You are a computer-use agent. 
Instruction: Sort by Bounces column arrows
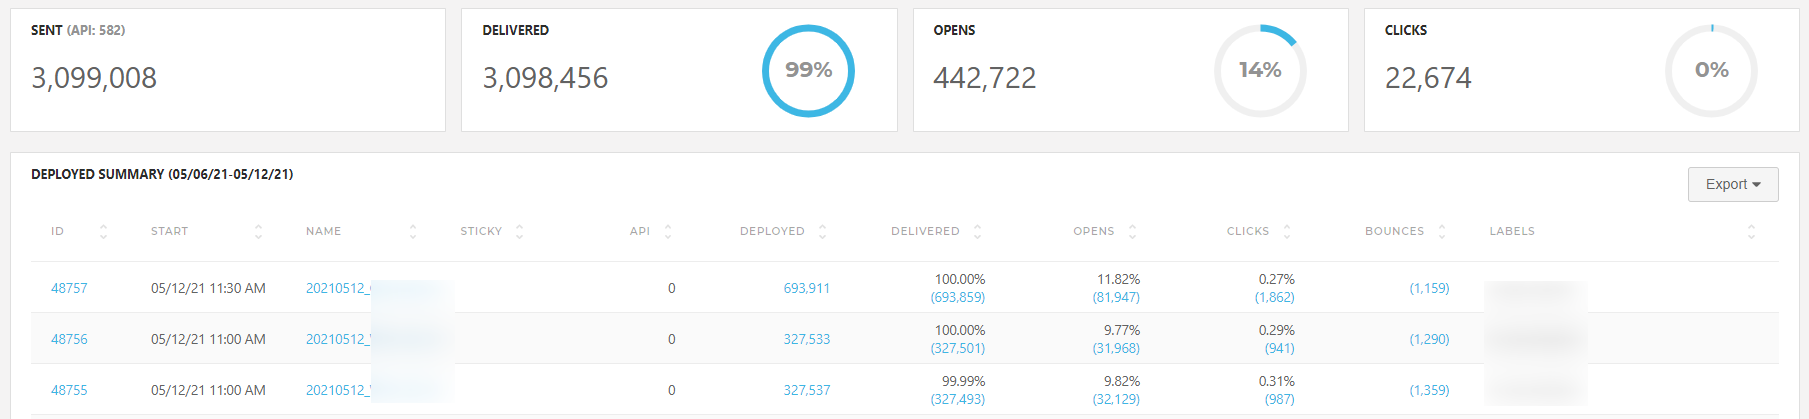point(1441,232)
